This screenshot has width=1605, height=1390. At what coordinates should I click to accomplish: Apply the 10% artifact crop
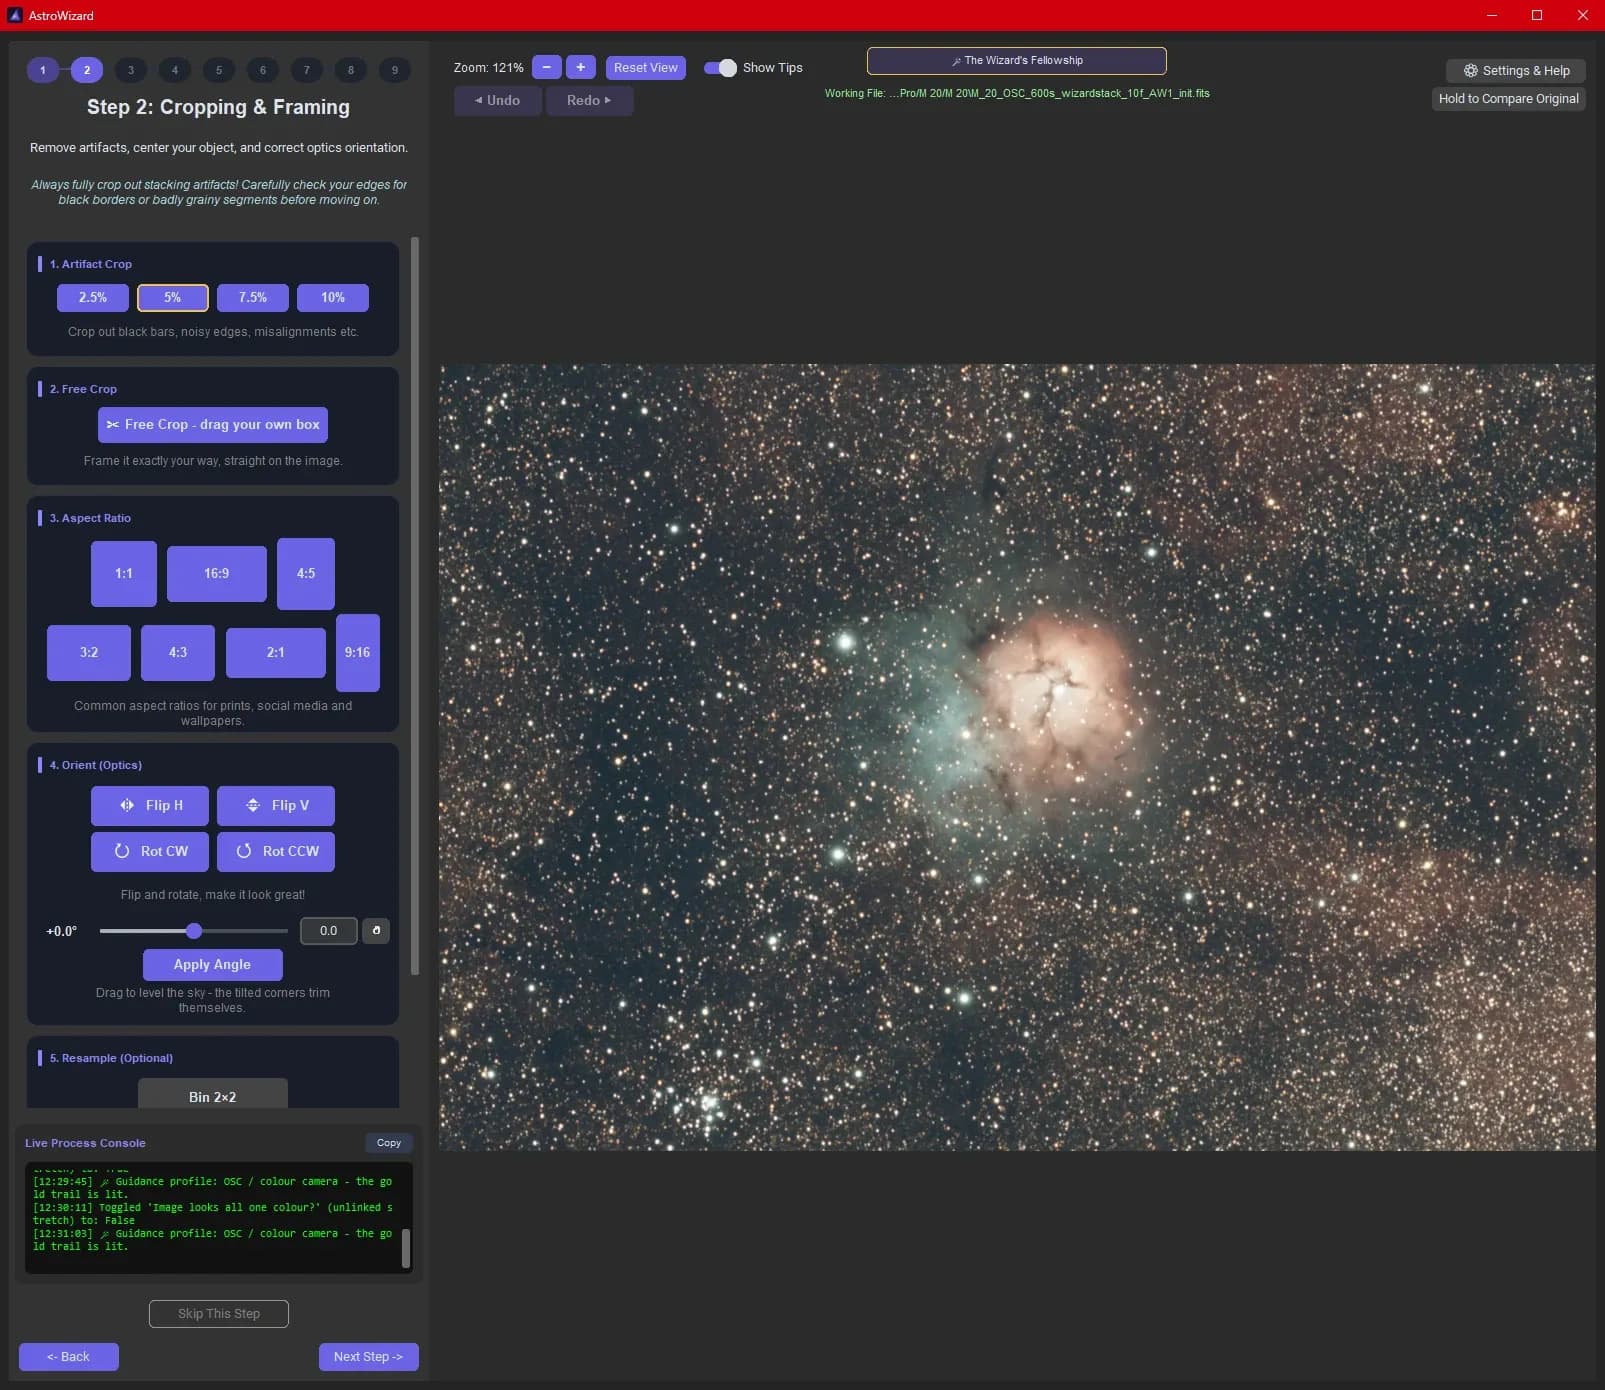pos(333,298)
